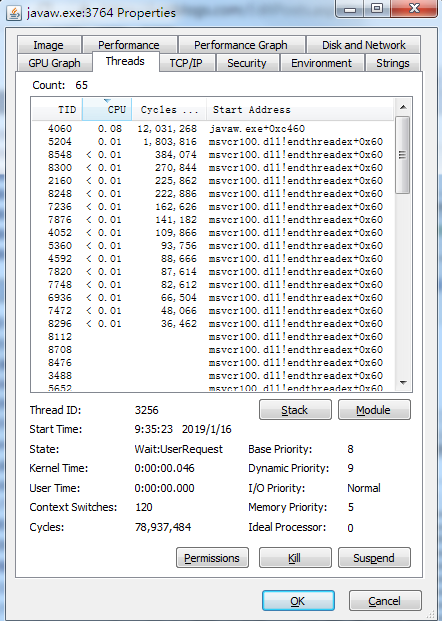Select thread row with TID 4592
This screenshot has height=621, width=442.
tap(213, 259)
